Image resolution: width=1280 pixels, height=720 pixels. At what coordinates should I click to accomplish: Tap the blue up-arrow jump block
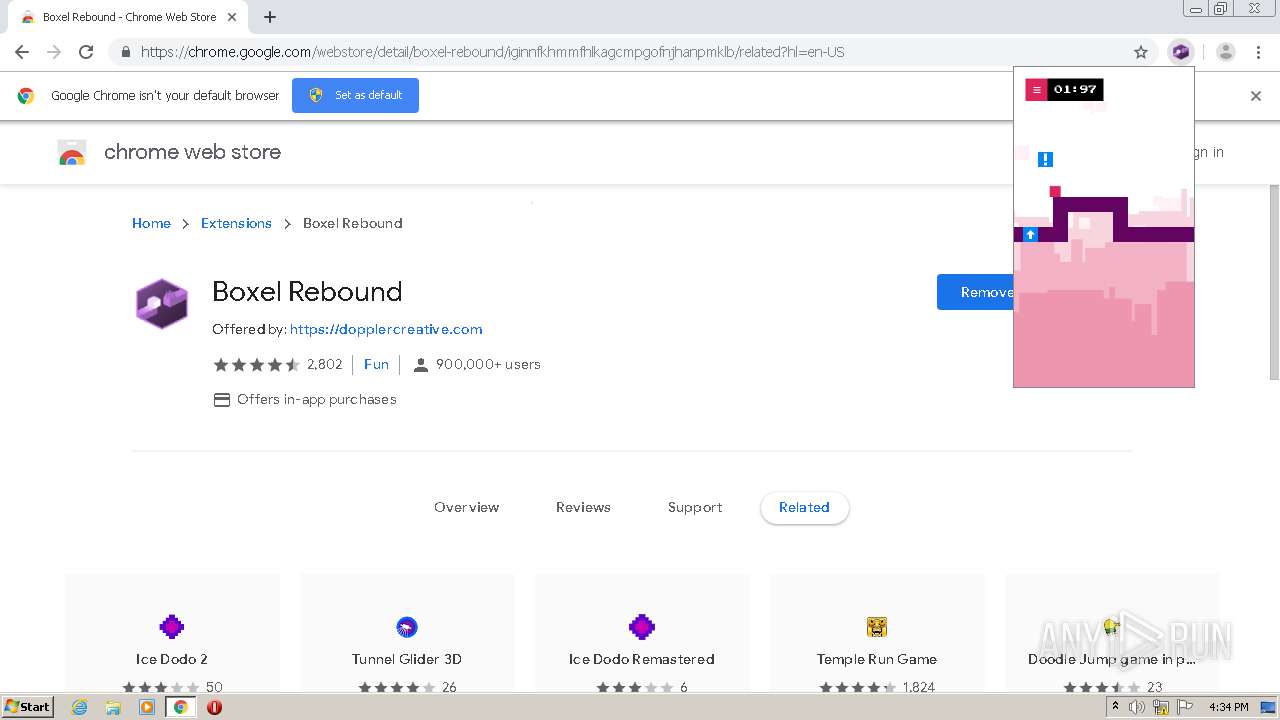1030,234
